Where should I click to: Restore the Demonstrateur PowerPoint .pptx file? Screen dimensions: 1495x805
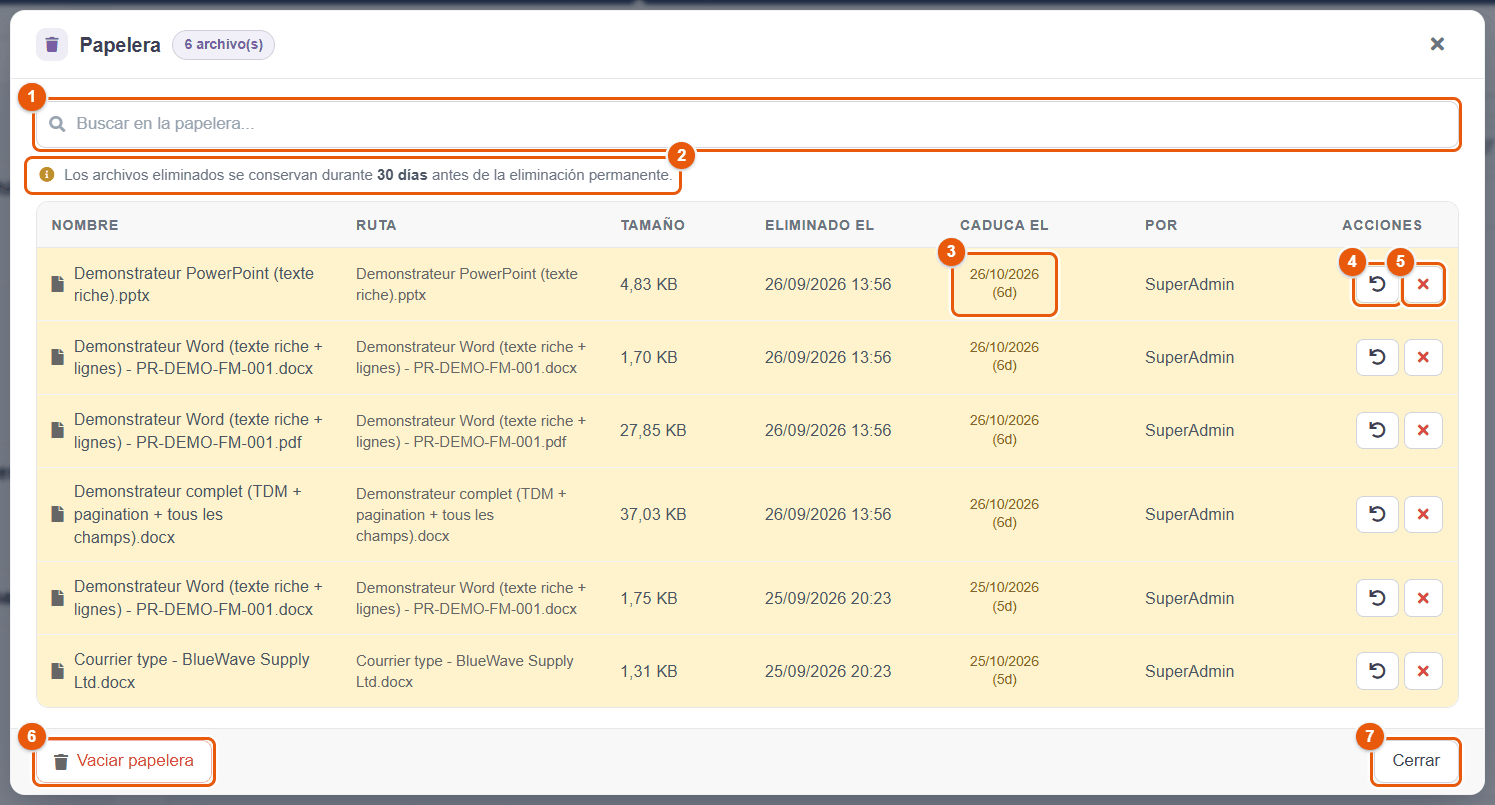point(1377,285)
